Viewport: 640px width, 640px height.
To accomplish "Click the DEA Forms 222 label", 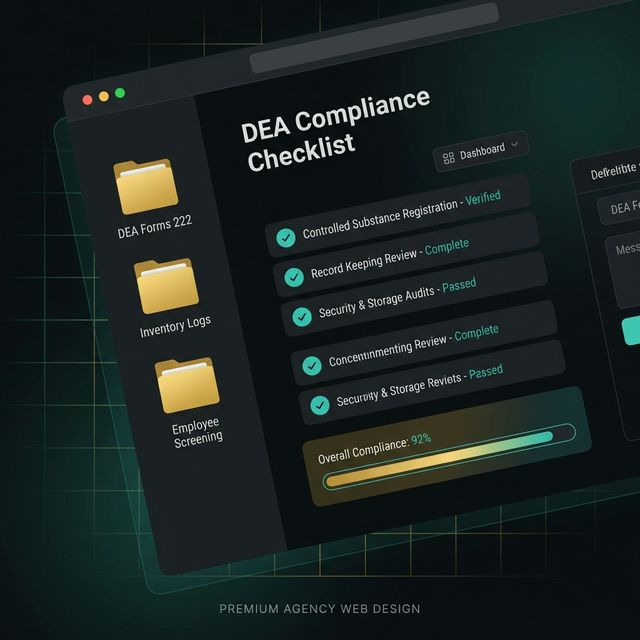I will (x=155, y=227).
